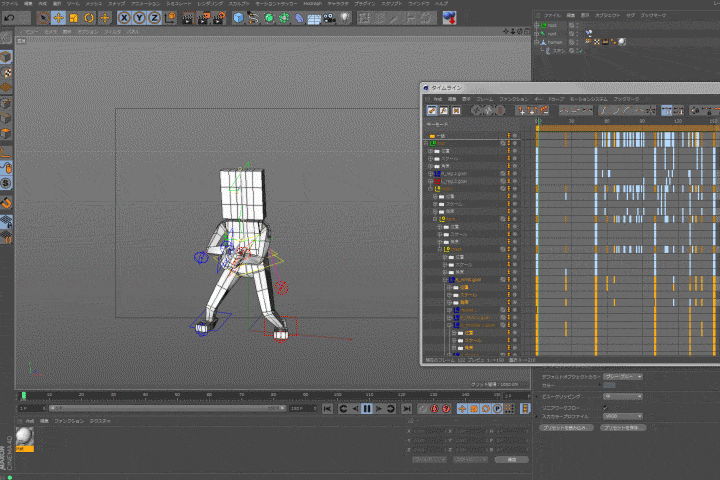Click the Timeline add key icon
The height and width of the screenshot is (480, 720).
(521, 110)
